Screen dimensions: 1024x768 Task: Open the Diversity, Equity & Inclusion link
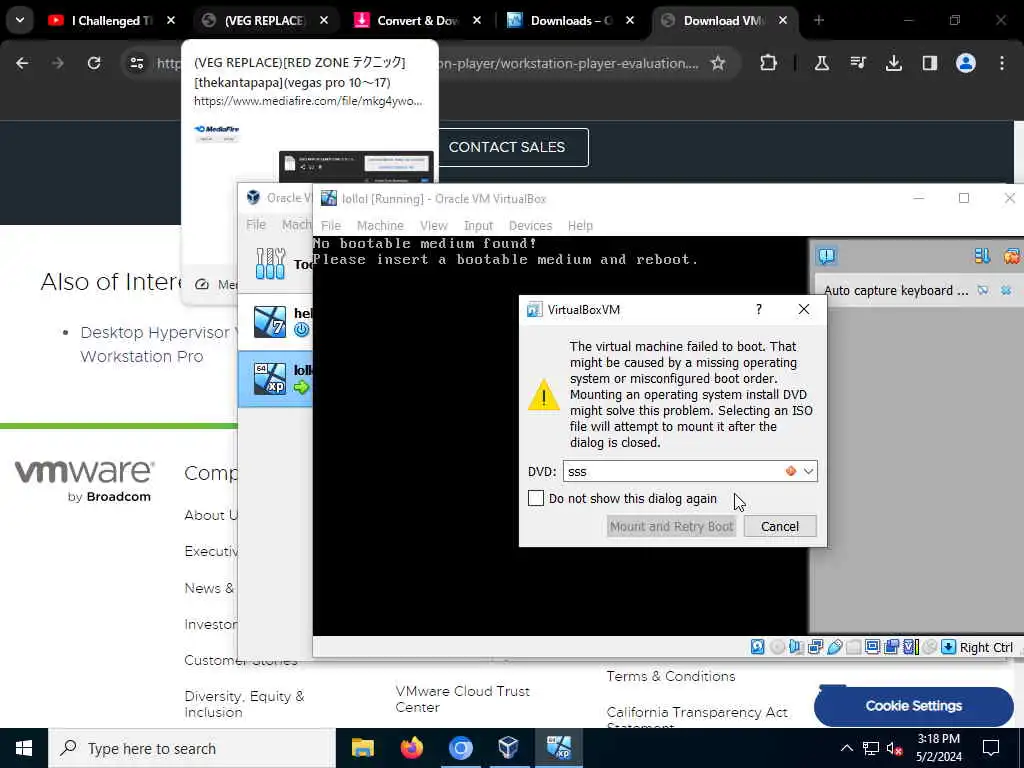coord(244,704)
